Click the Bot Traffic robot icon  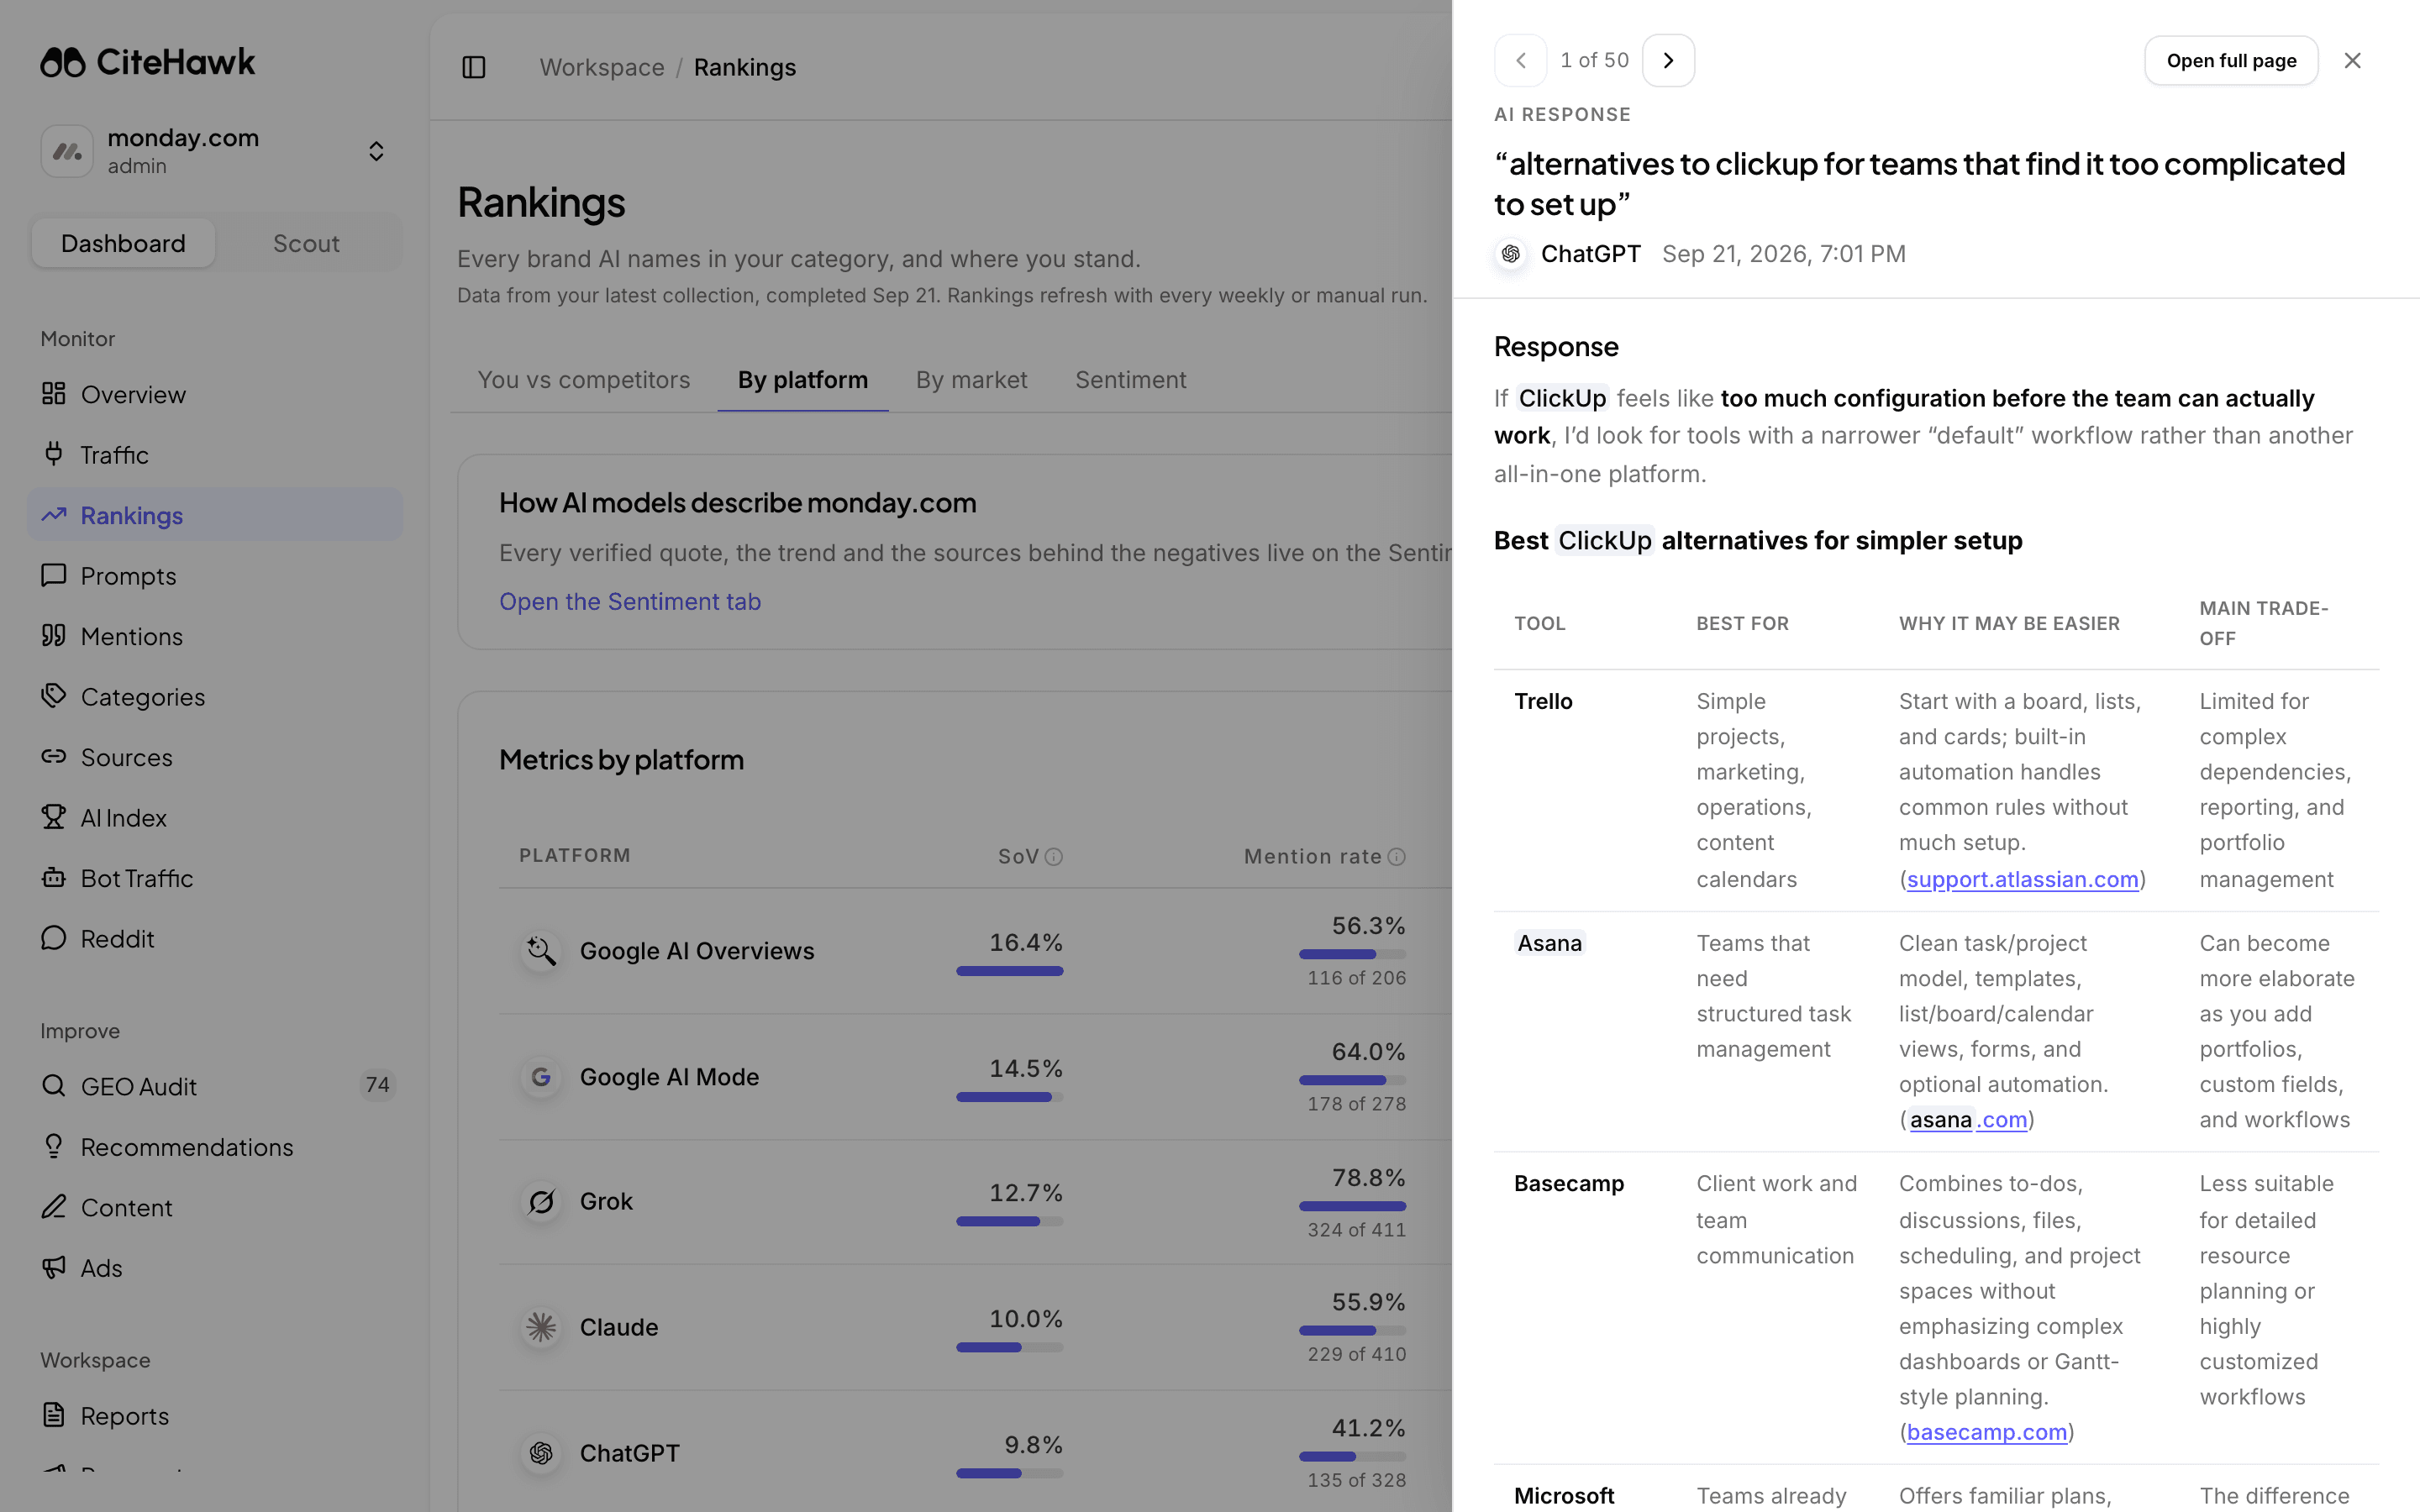point(54,878)
